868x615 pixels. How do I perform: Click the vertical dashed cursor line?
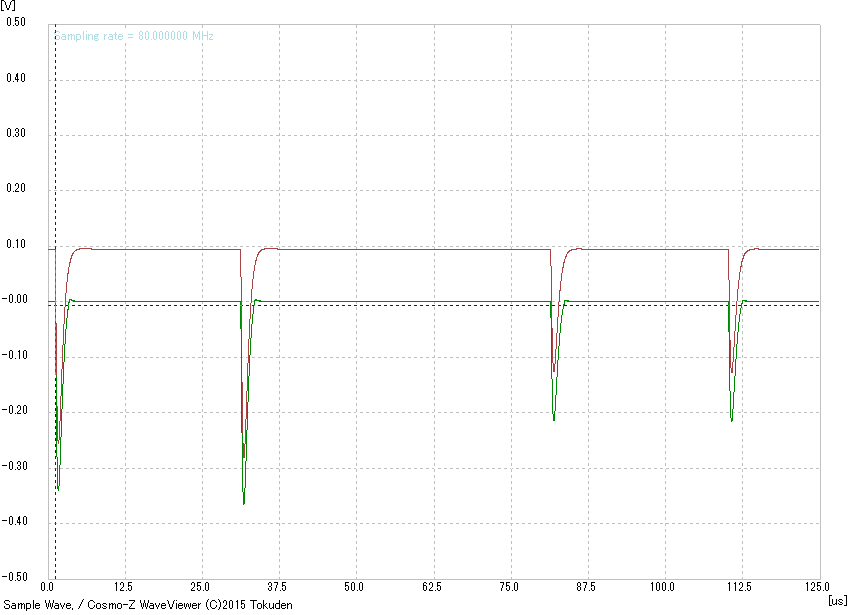55,150
